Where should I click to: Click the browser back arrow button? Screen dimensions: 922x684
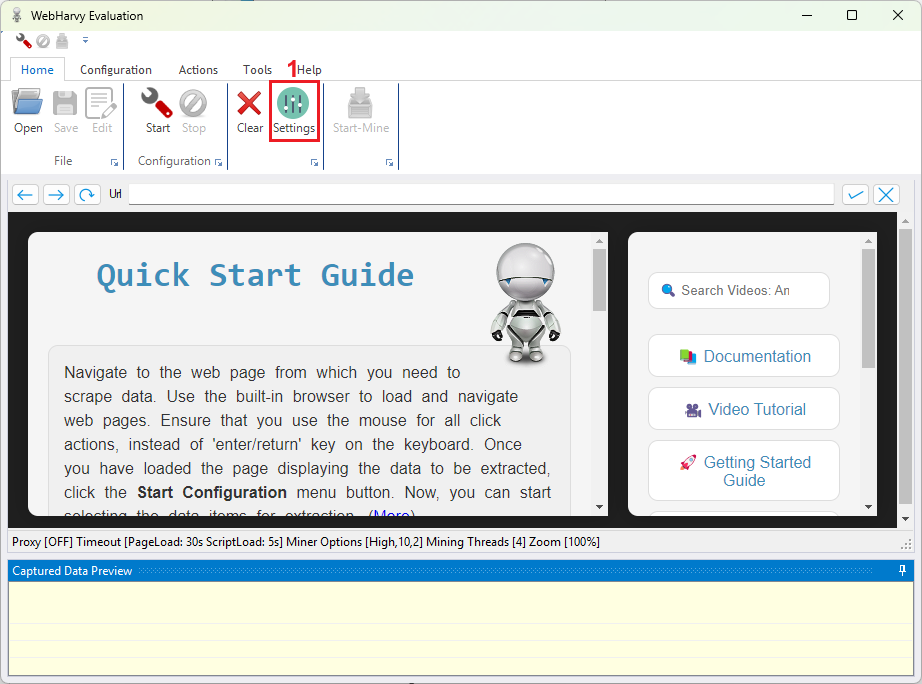pyautogui.click(x=26, y=195)
